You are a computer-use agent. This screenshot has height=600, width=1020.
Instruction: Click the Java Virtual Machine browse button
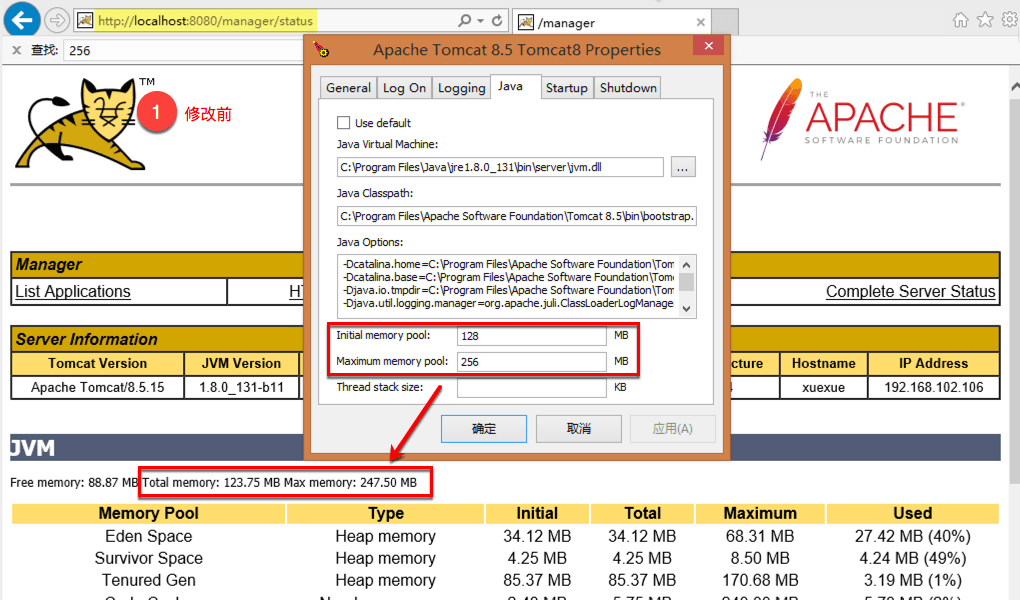682,167
